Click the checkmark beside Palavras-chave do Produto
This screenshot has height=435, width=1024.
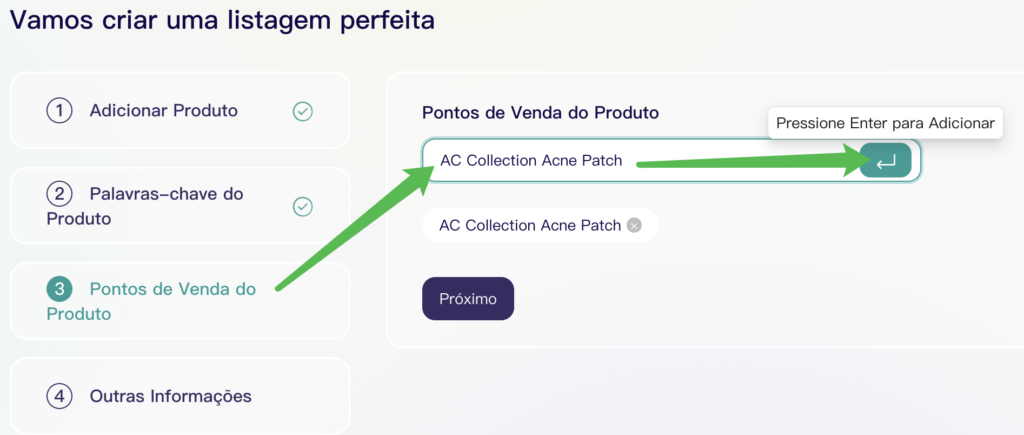(302, 206)
